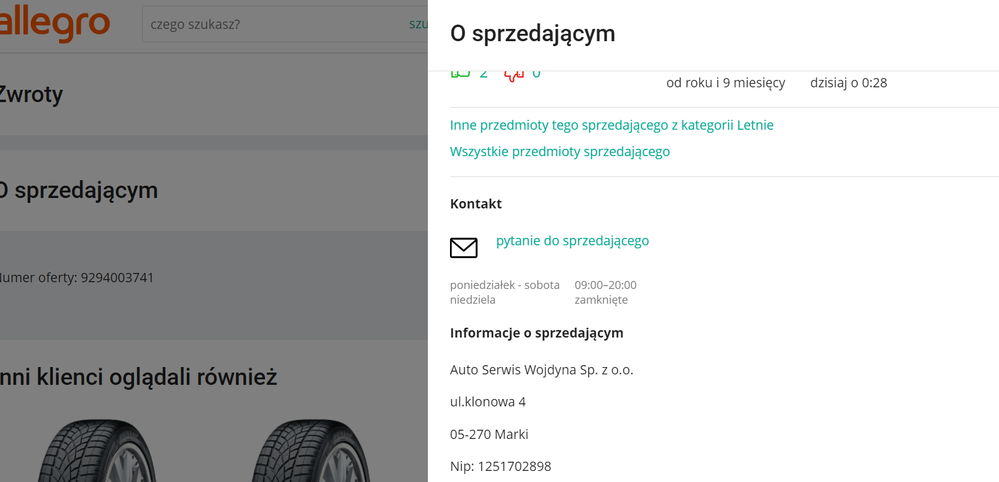Click 'Informacje o sprzedającym' heading

tap(536, 332)
